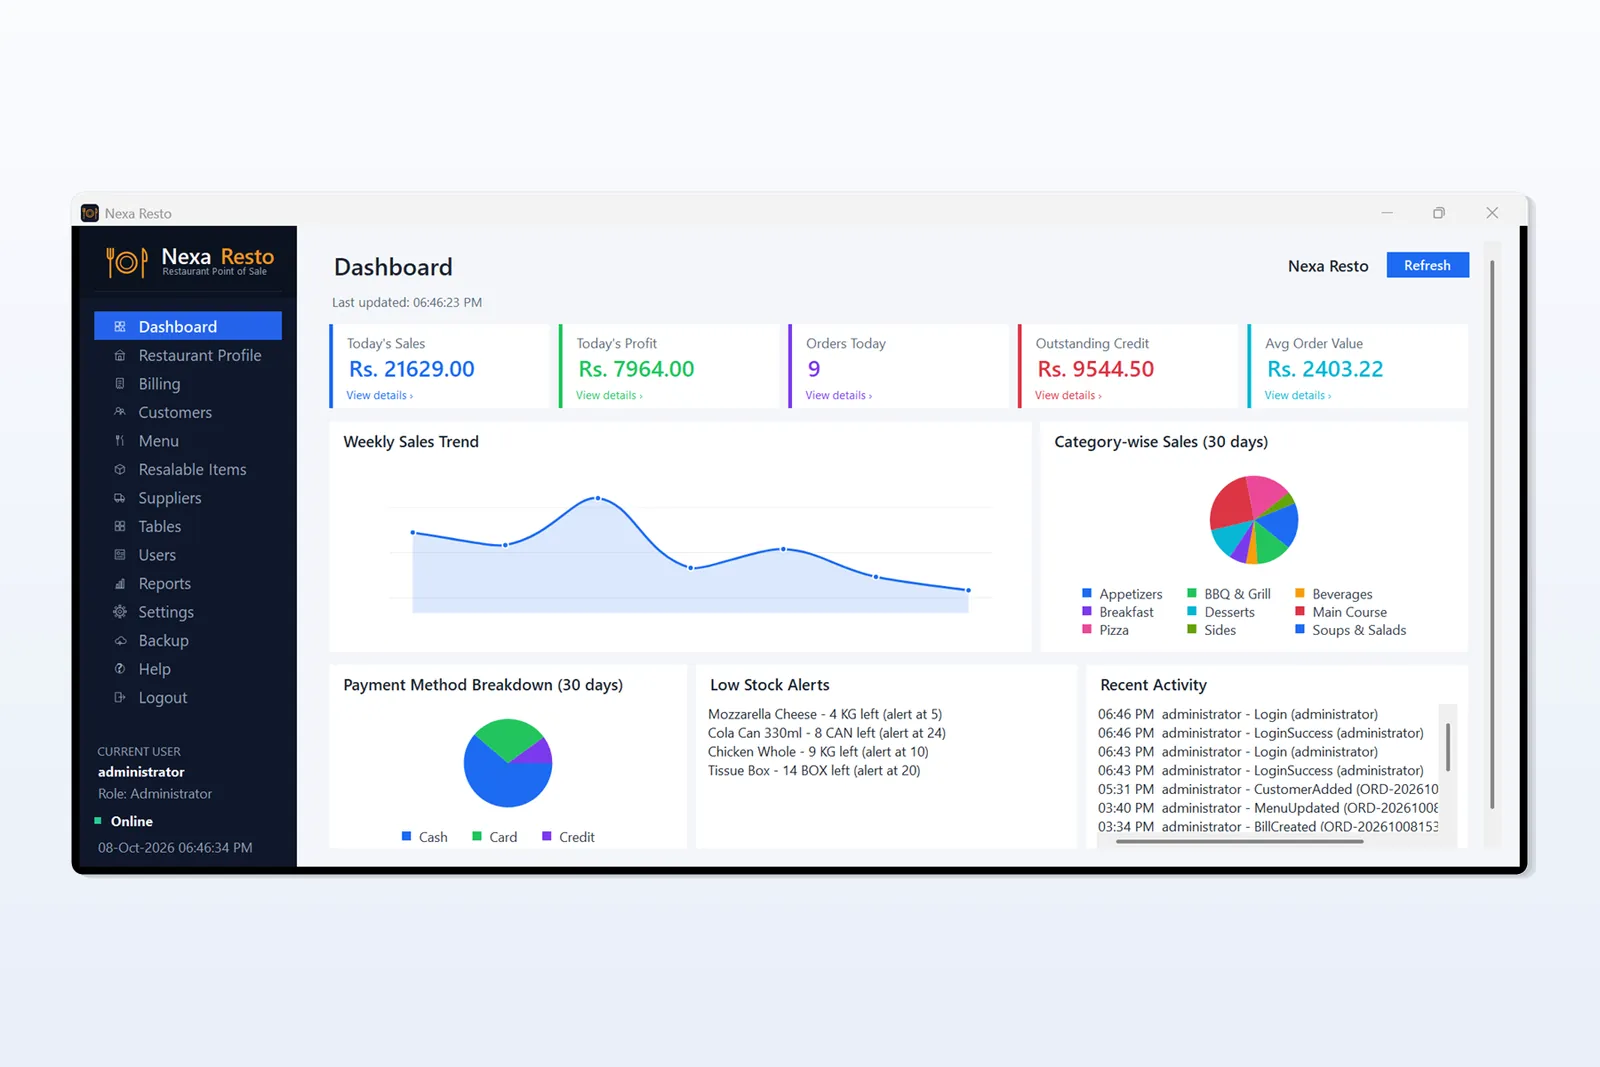Click the Nexa Resto title bar app icon
The width and height of the screenshot is (1600, 1067).
(x=90, y=213)
